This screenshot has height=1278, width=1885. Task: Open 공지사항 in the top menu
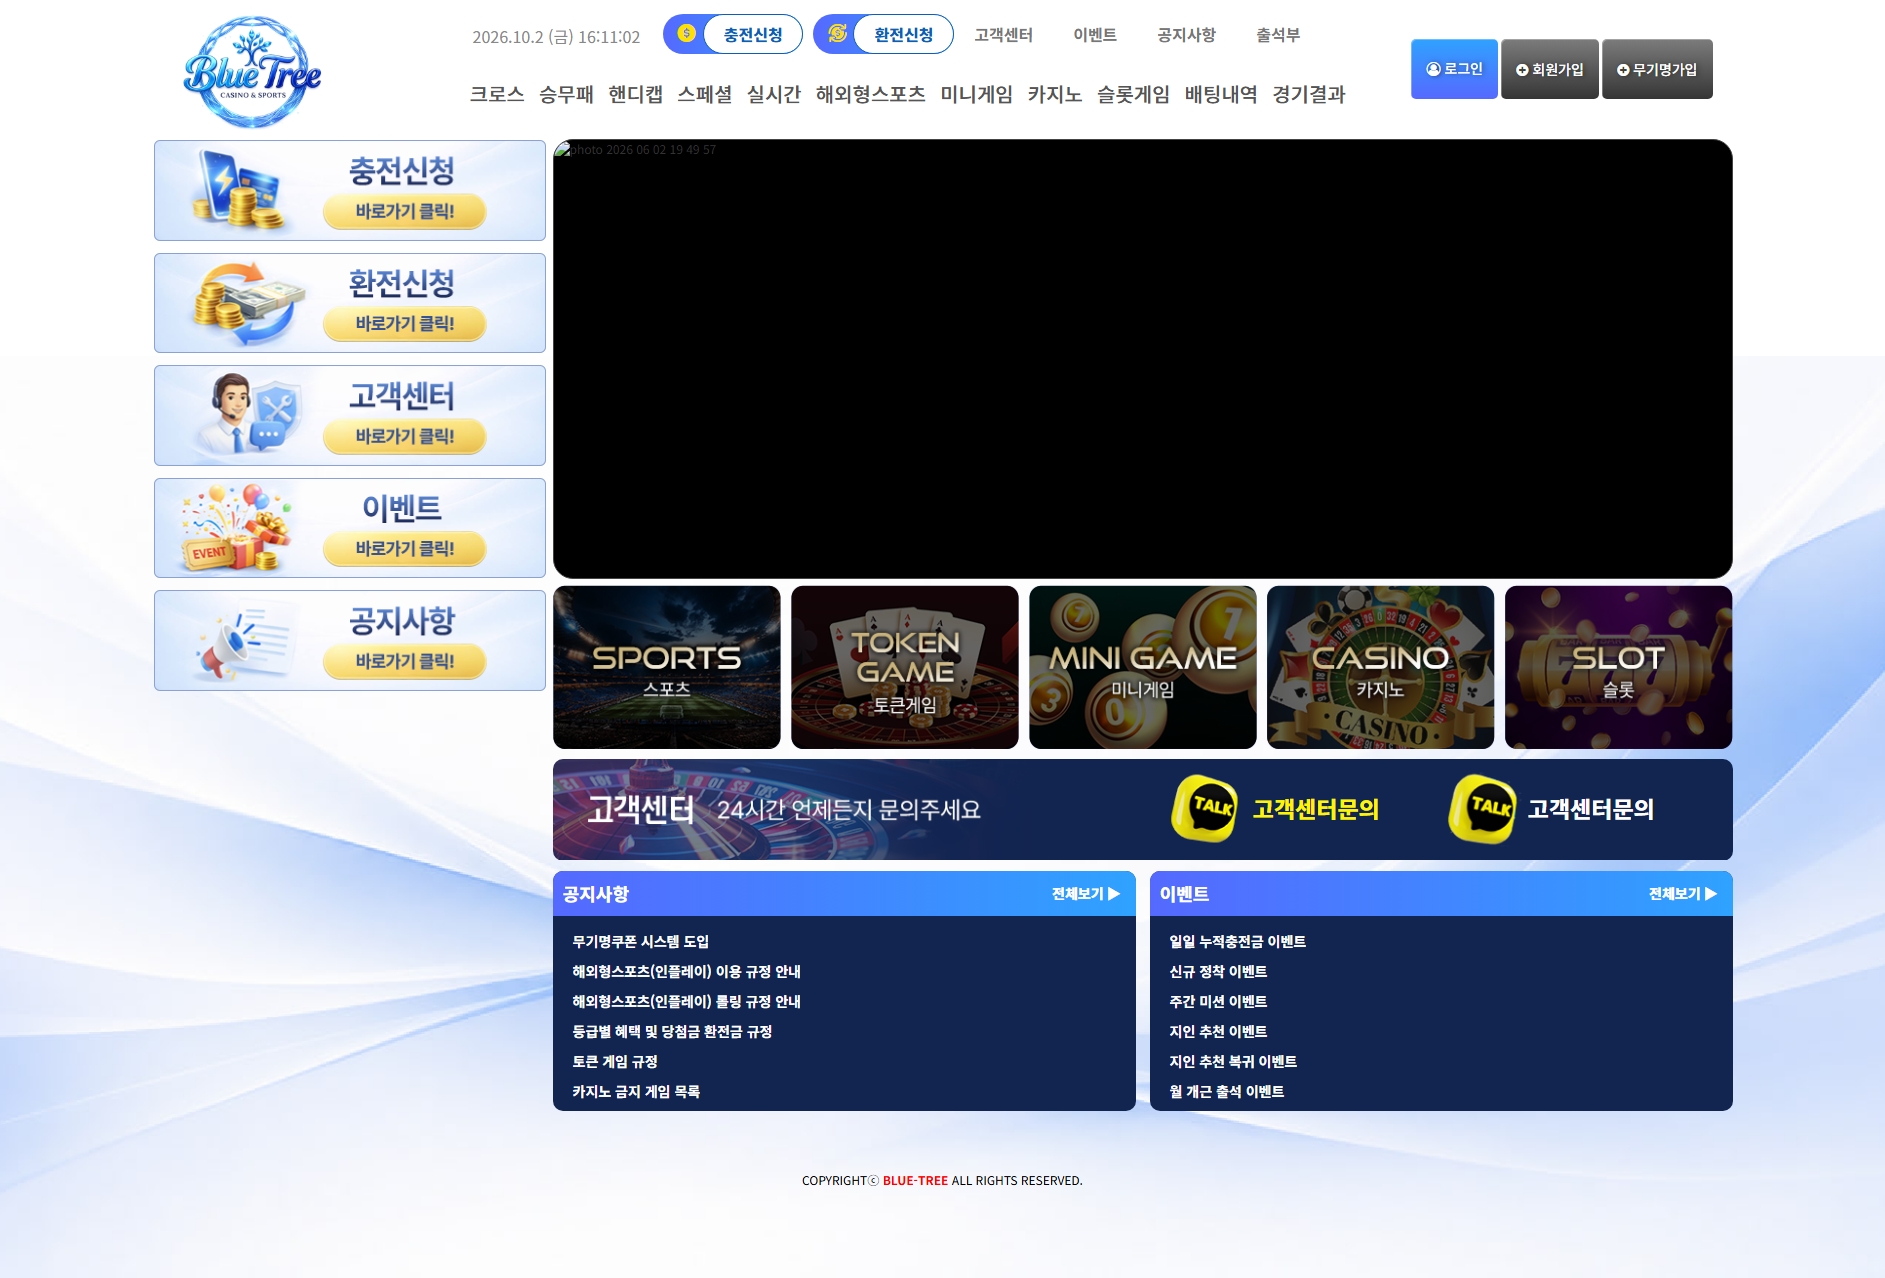[x=1186, y=35]
